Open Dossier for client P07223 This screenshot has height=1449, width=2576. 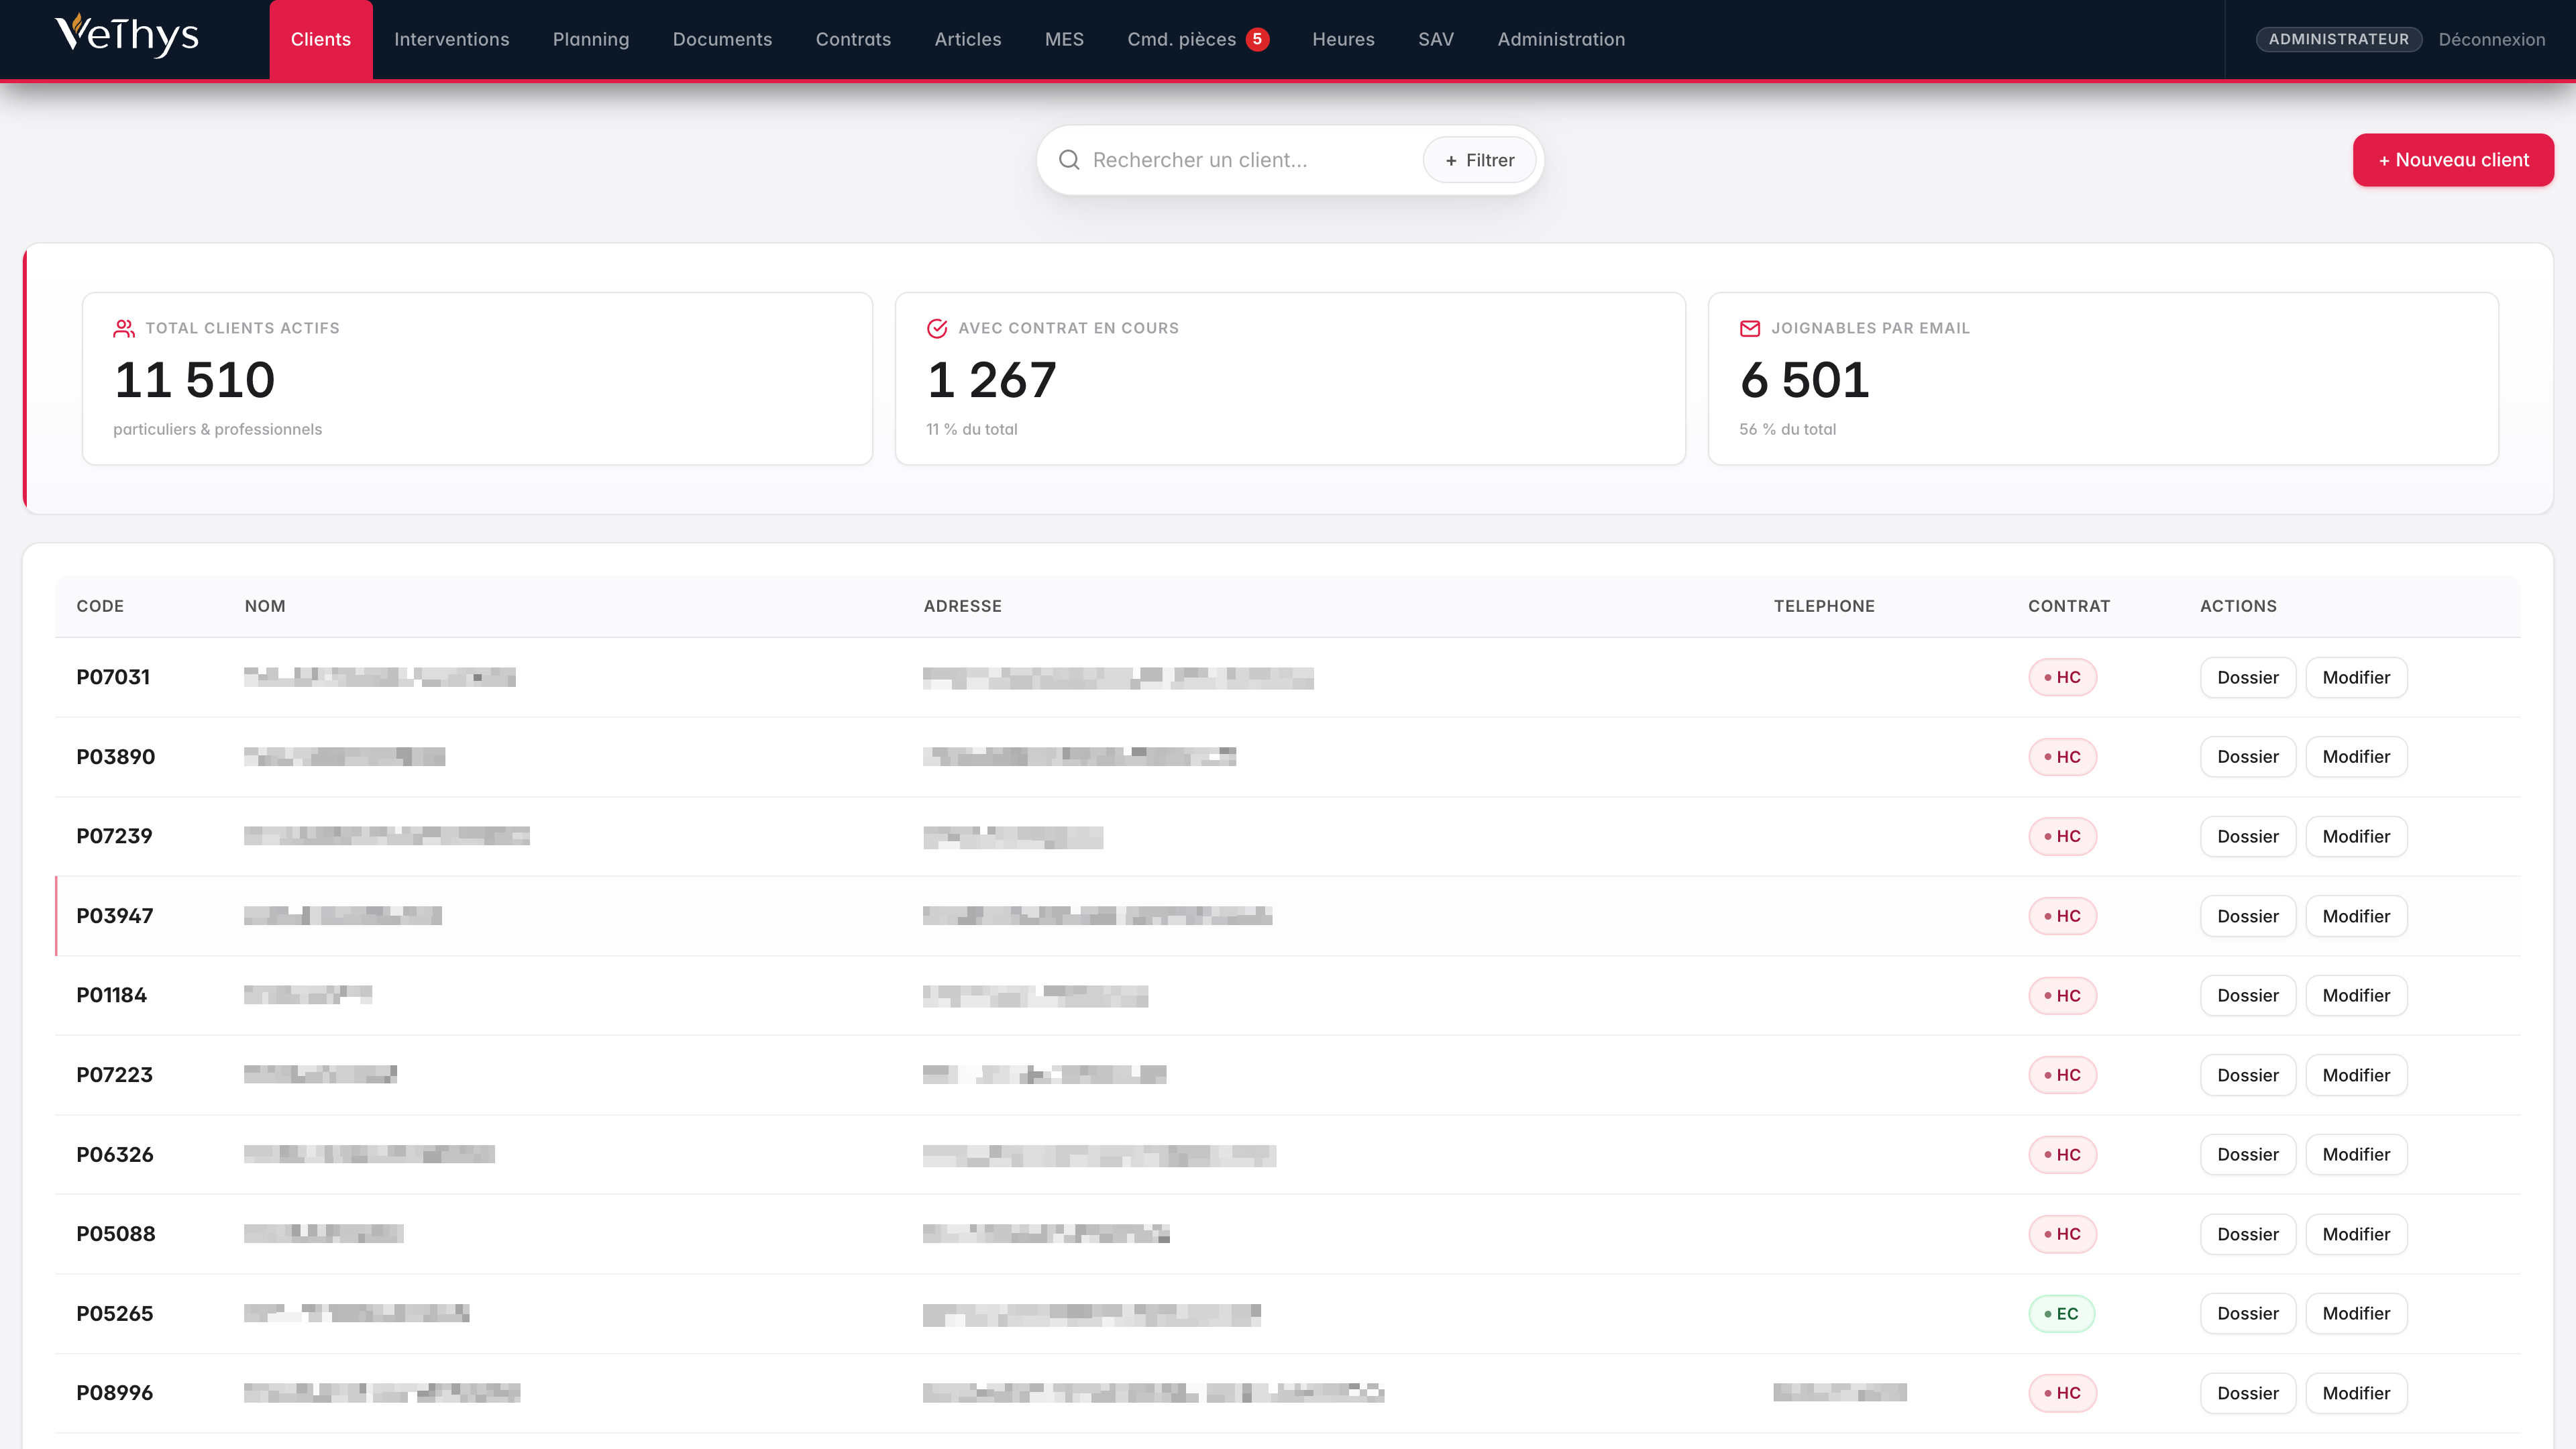pyautogui.click(x=2248, y=1075)
